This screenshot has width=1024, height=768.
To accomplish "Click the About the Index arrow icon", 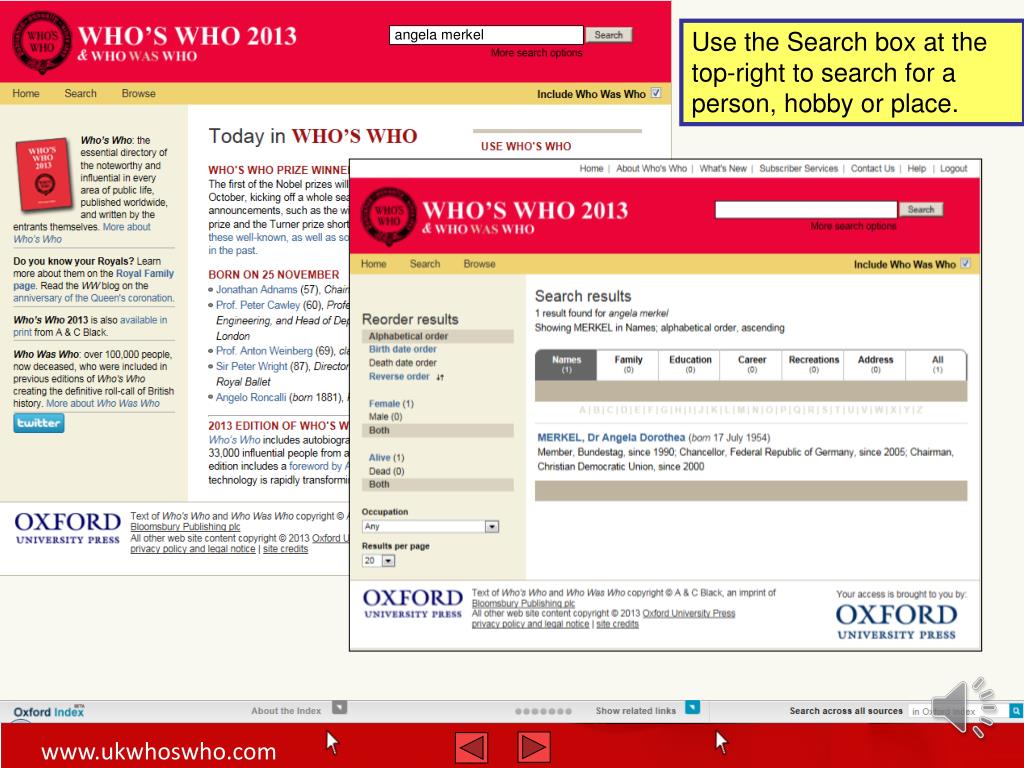I will (340, 707).
